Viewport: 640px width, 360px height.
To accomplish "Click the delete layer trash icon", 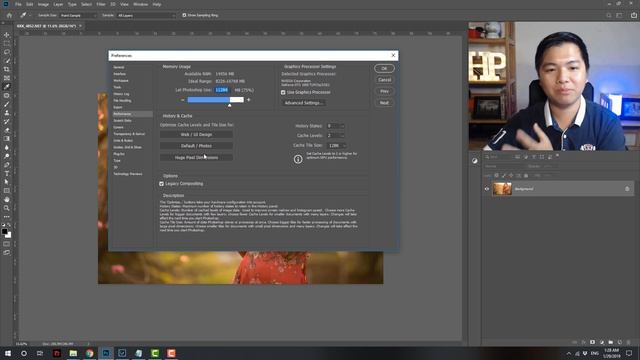I will click(629, 342).
